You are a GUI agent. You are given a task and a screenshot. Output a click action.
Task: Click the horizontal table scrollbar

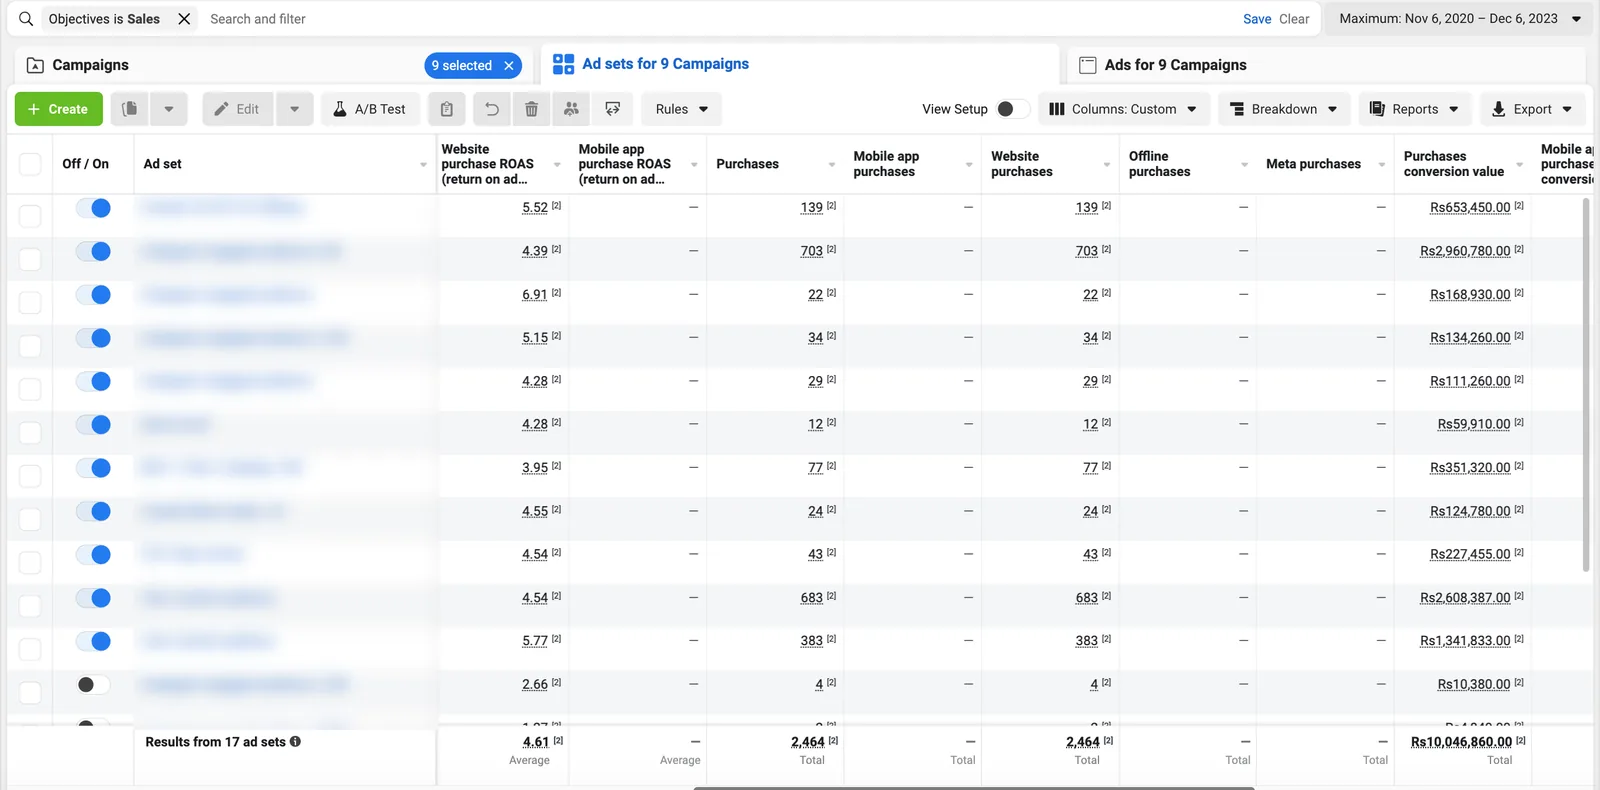[x=974, y=787]
